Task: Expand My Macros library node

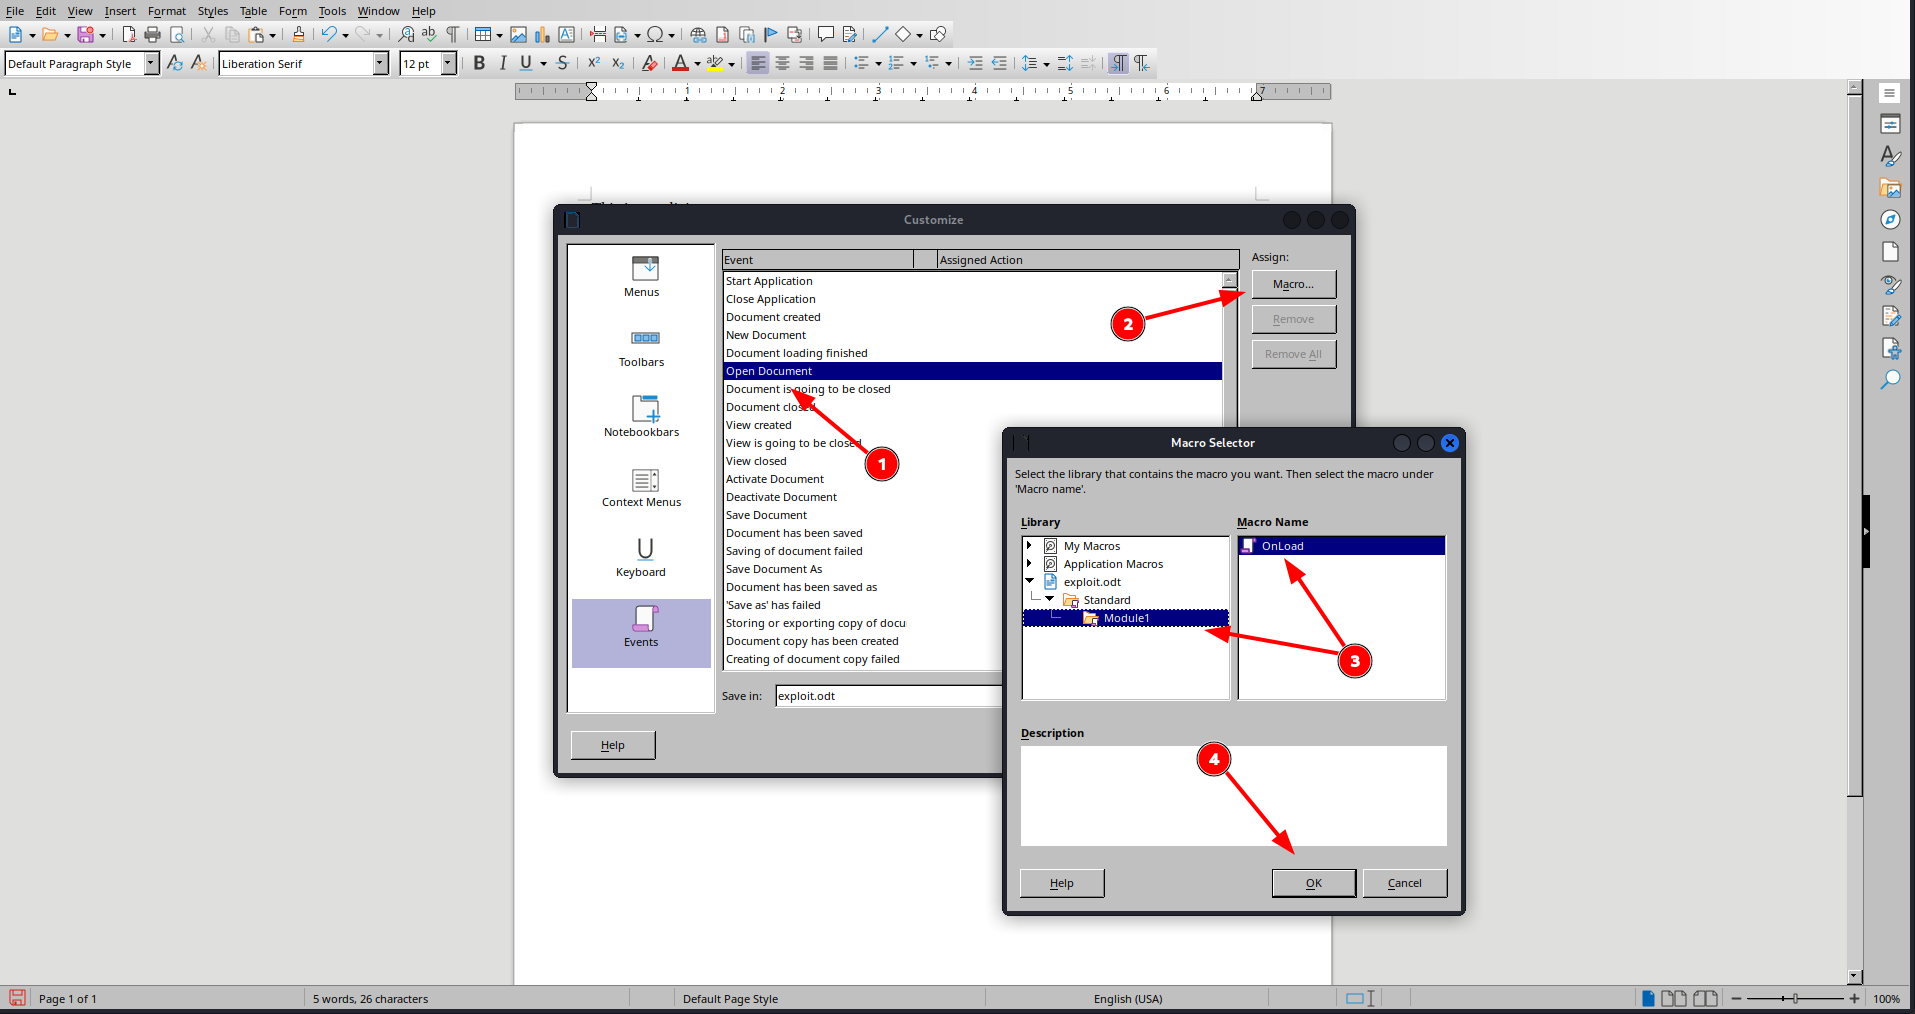Action: (1029, 546)
